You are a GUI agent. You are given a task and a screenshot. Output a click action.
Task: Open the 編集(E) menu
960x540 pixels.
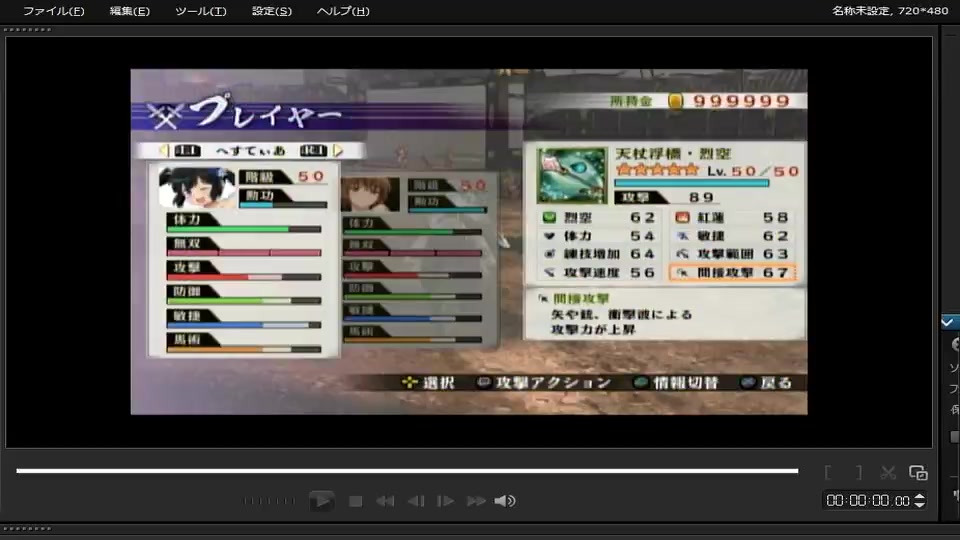(x=129, y=11)
